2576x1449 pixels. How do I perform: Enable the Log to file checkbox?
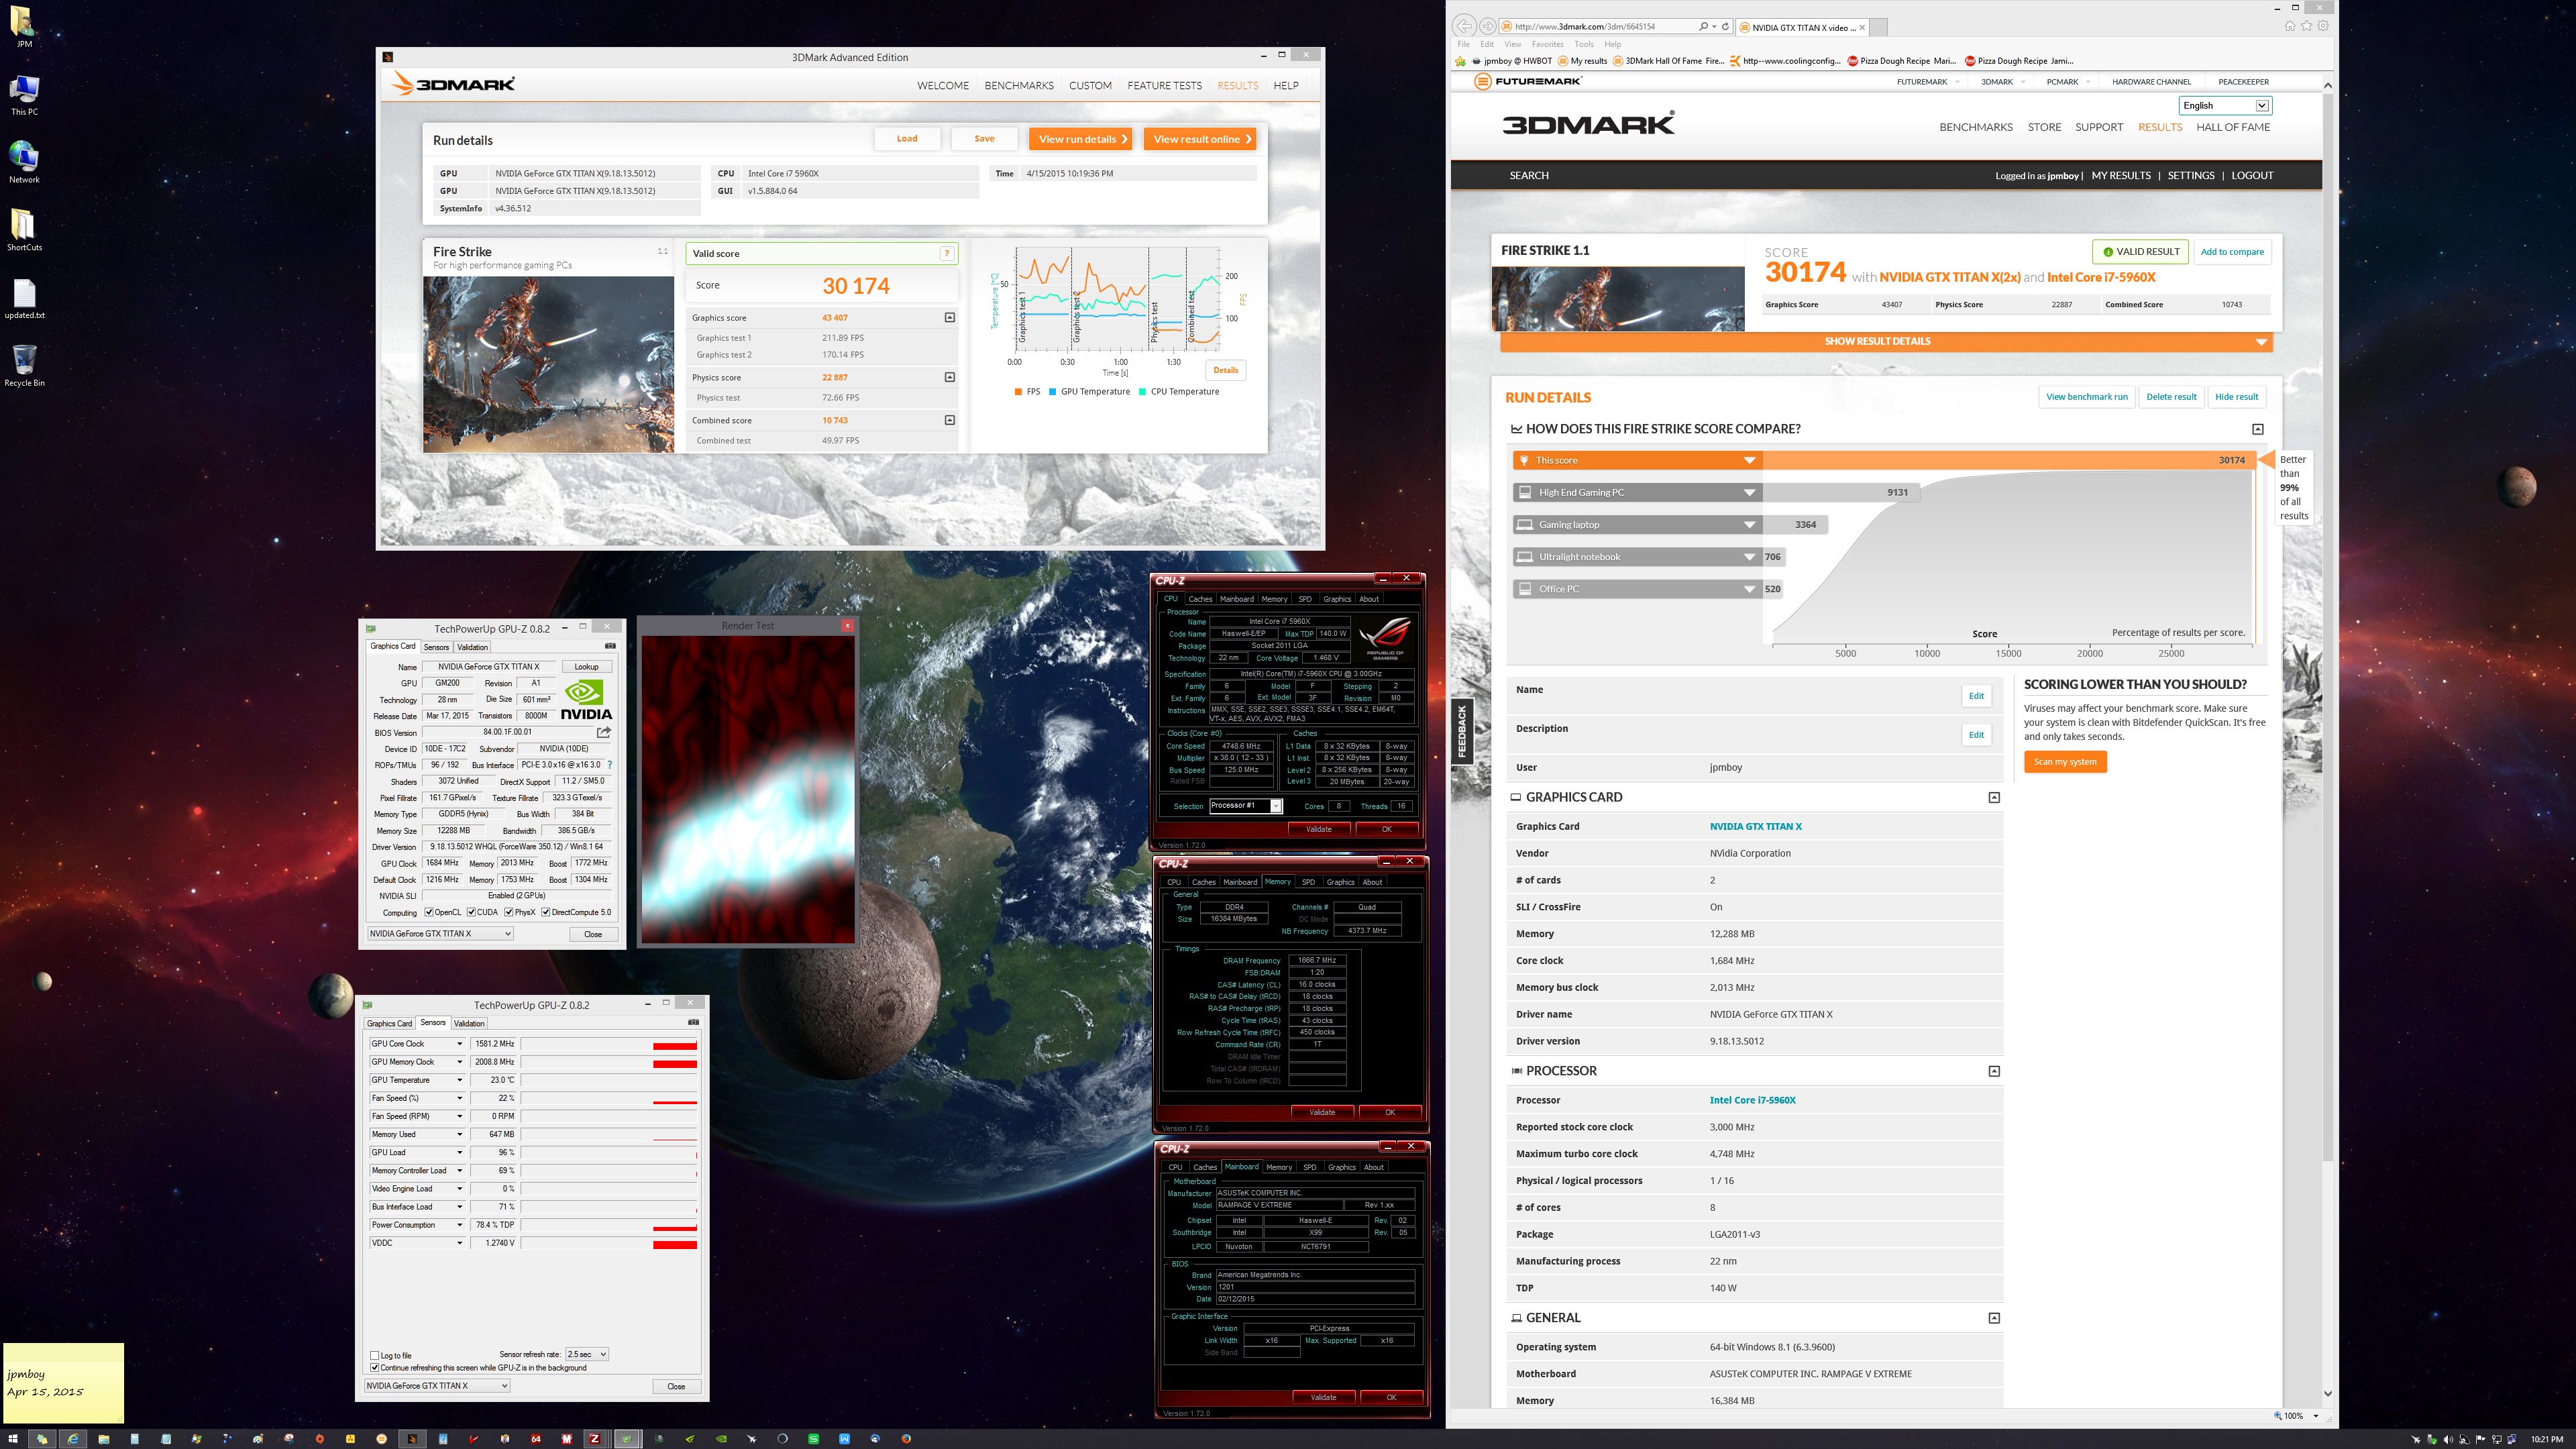(375, 1356)
